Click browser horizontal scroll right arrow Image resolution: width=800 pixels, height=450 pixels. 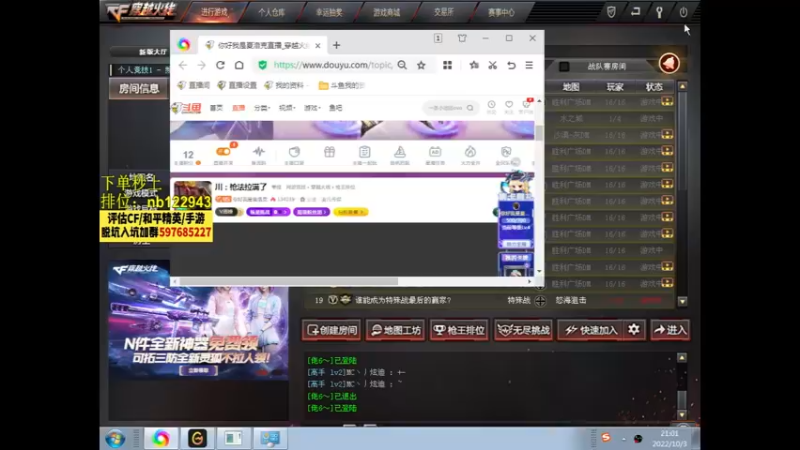pyautogui.click(x=530, y=281)
